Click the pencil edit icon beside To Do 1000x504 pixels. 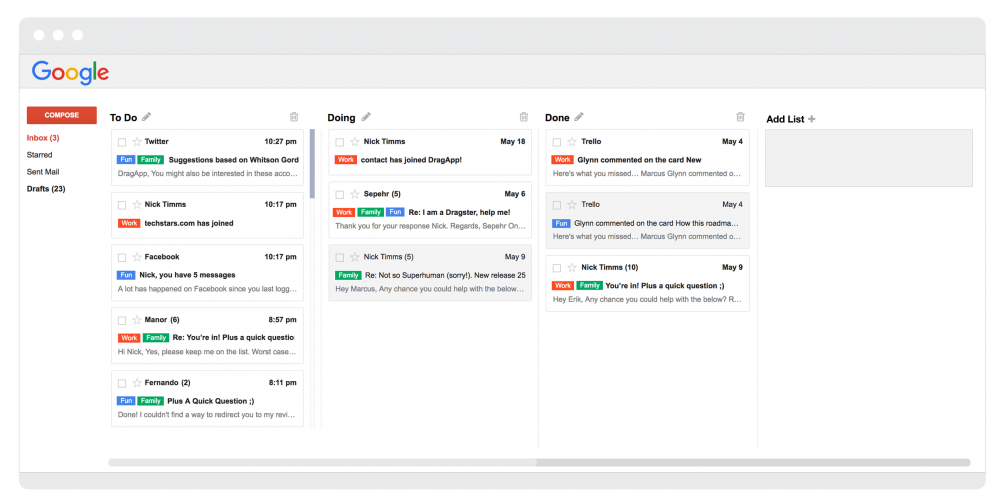(x=147, y=117)
